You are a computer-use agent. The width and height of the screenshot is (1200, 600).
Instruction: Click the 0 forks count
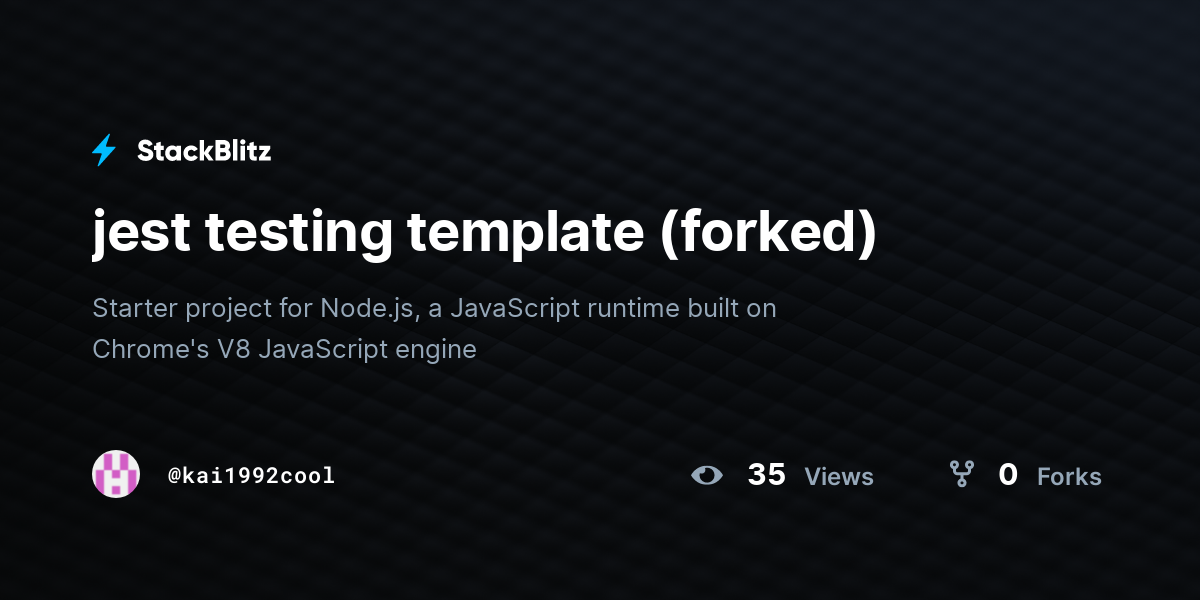click(x=1008, y=475)
